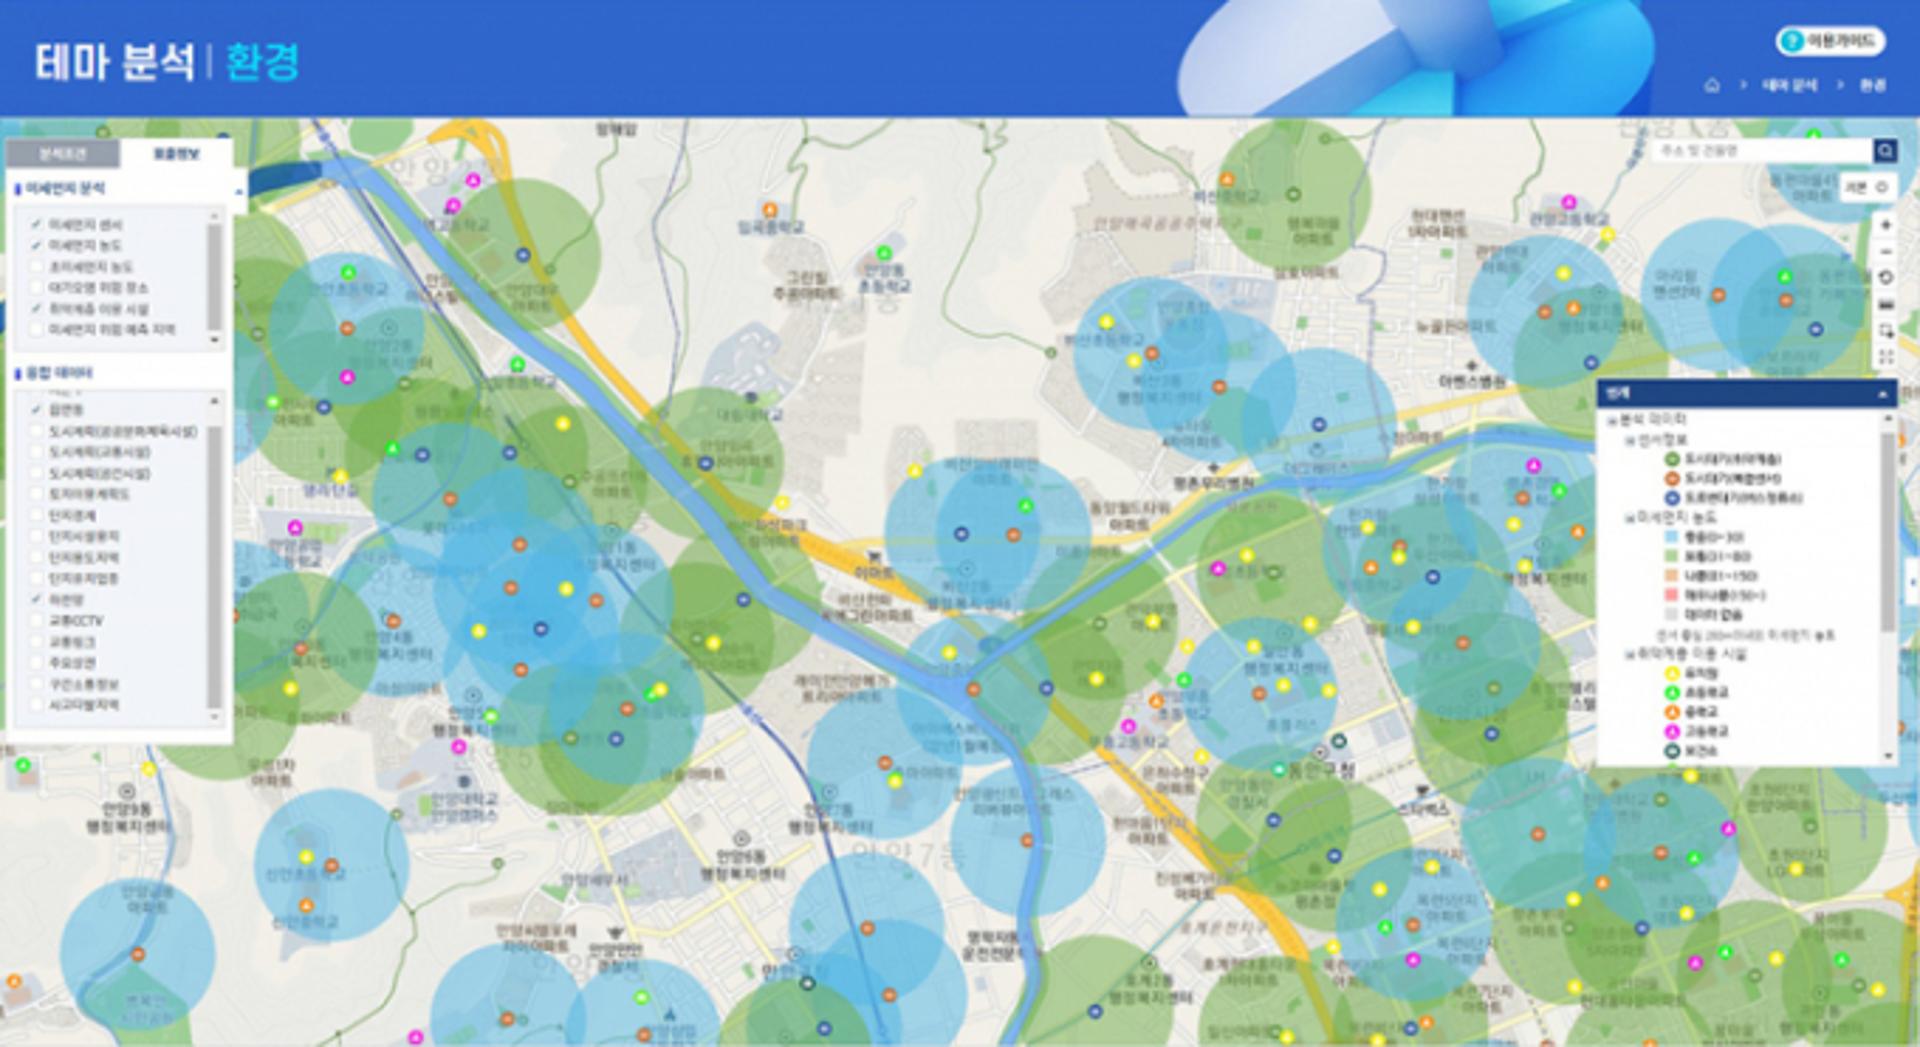Viewport: 1920px width, 1047px height.
Task: Uncheck 취약계층 이용 시설 layer
Action: 37,309
